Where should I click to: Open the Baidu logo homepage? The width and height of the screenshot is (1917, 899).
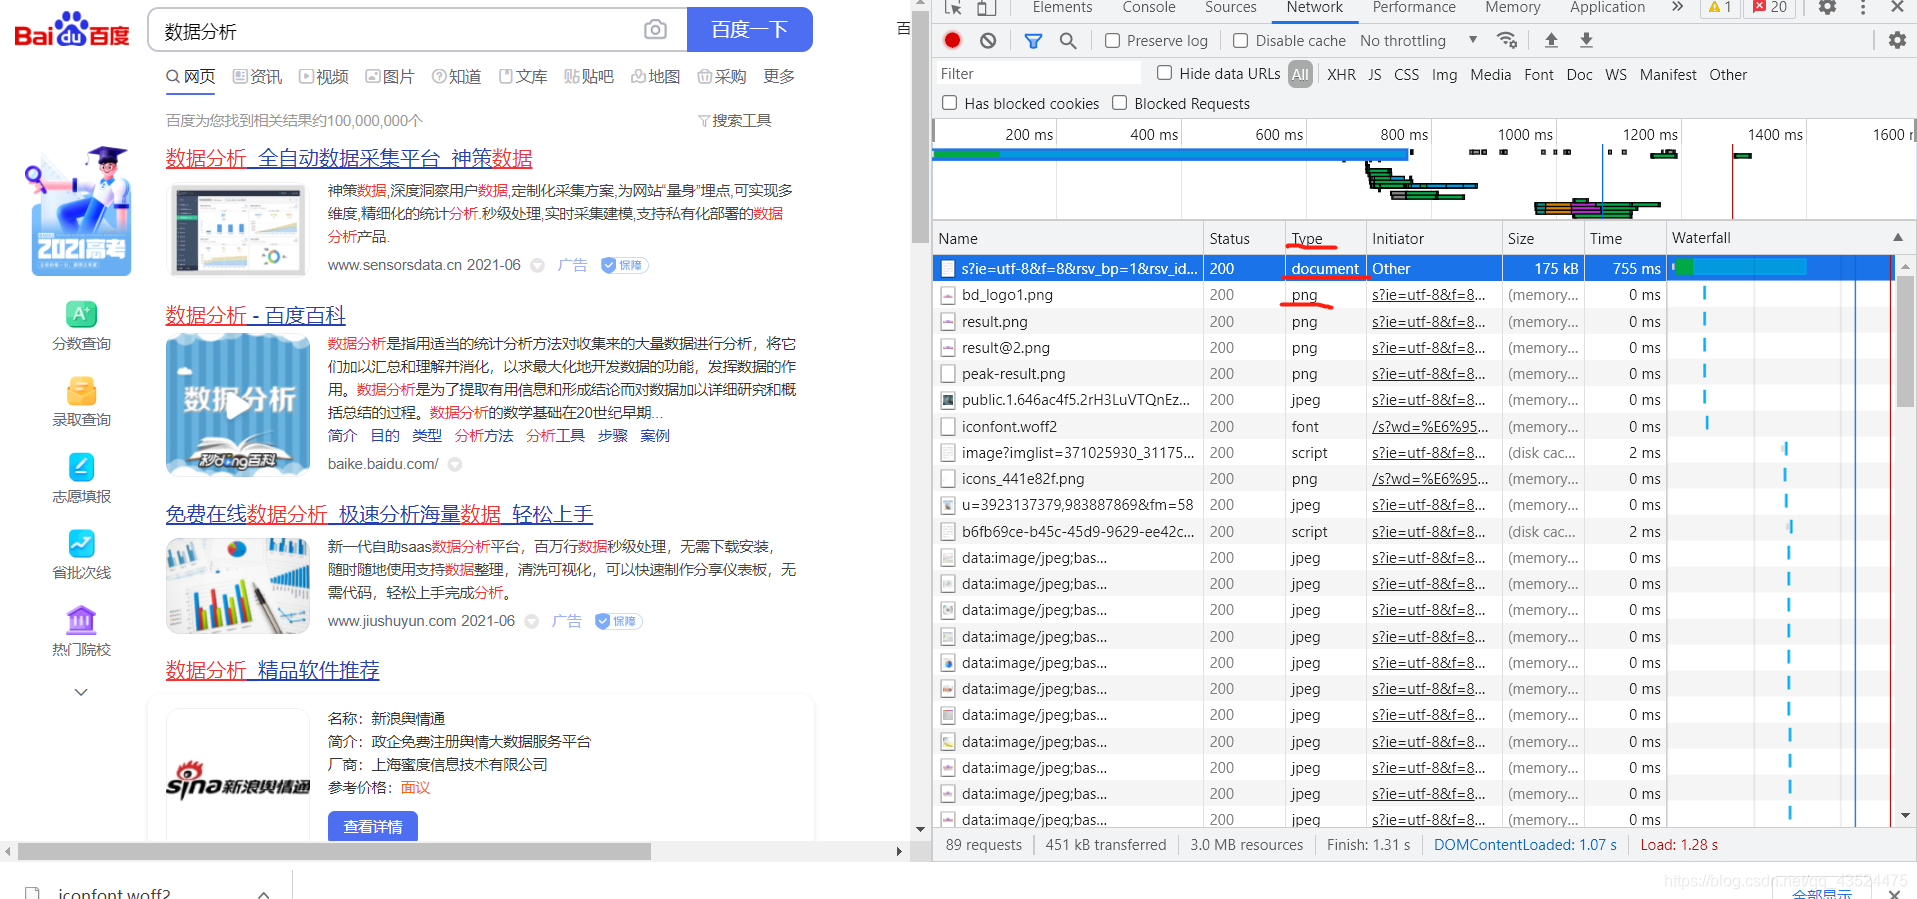pos(72,30)
